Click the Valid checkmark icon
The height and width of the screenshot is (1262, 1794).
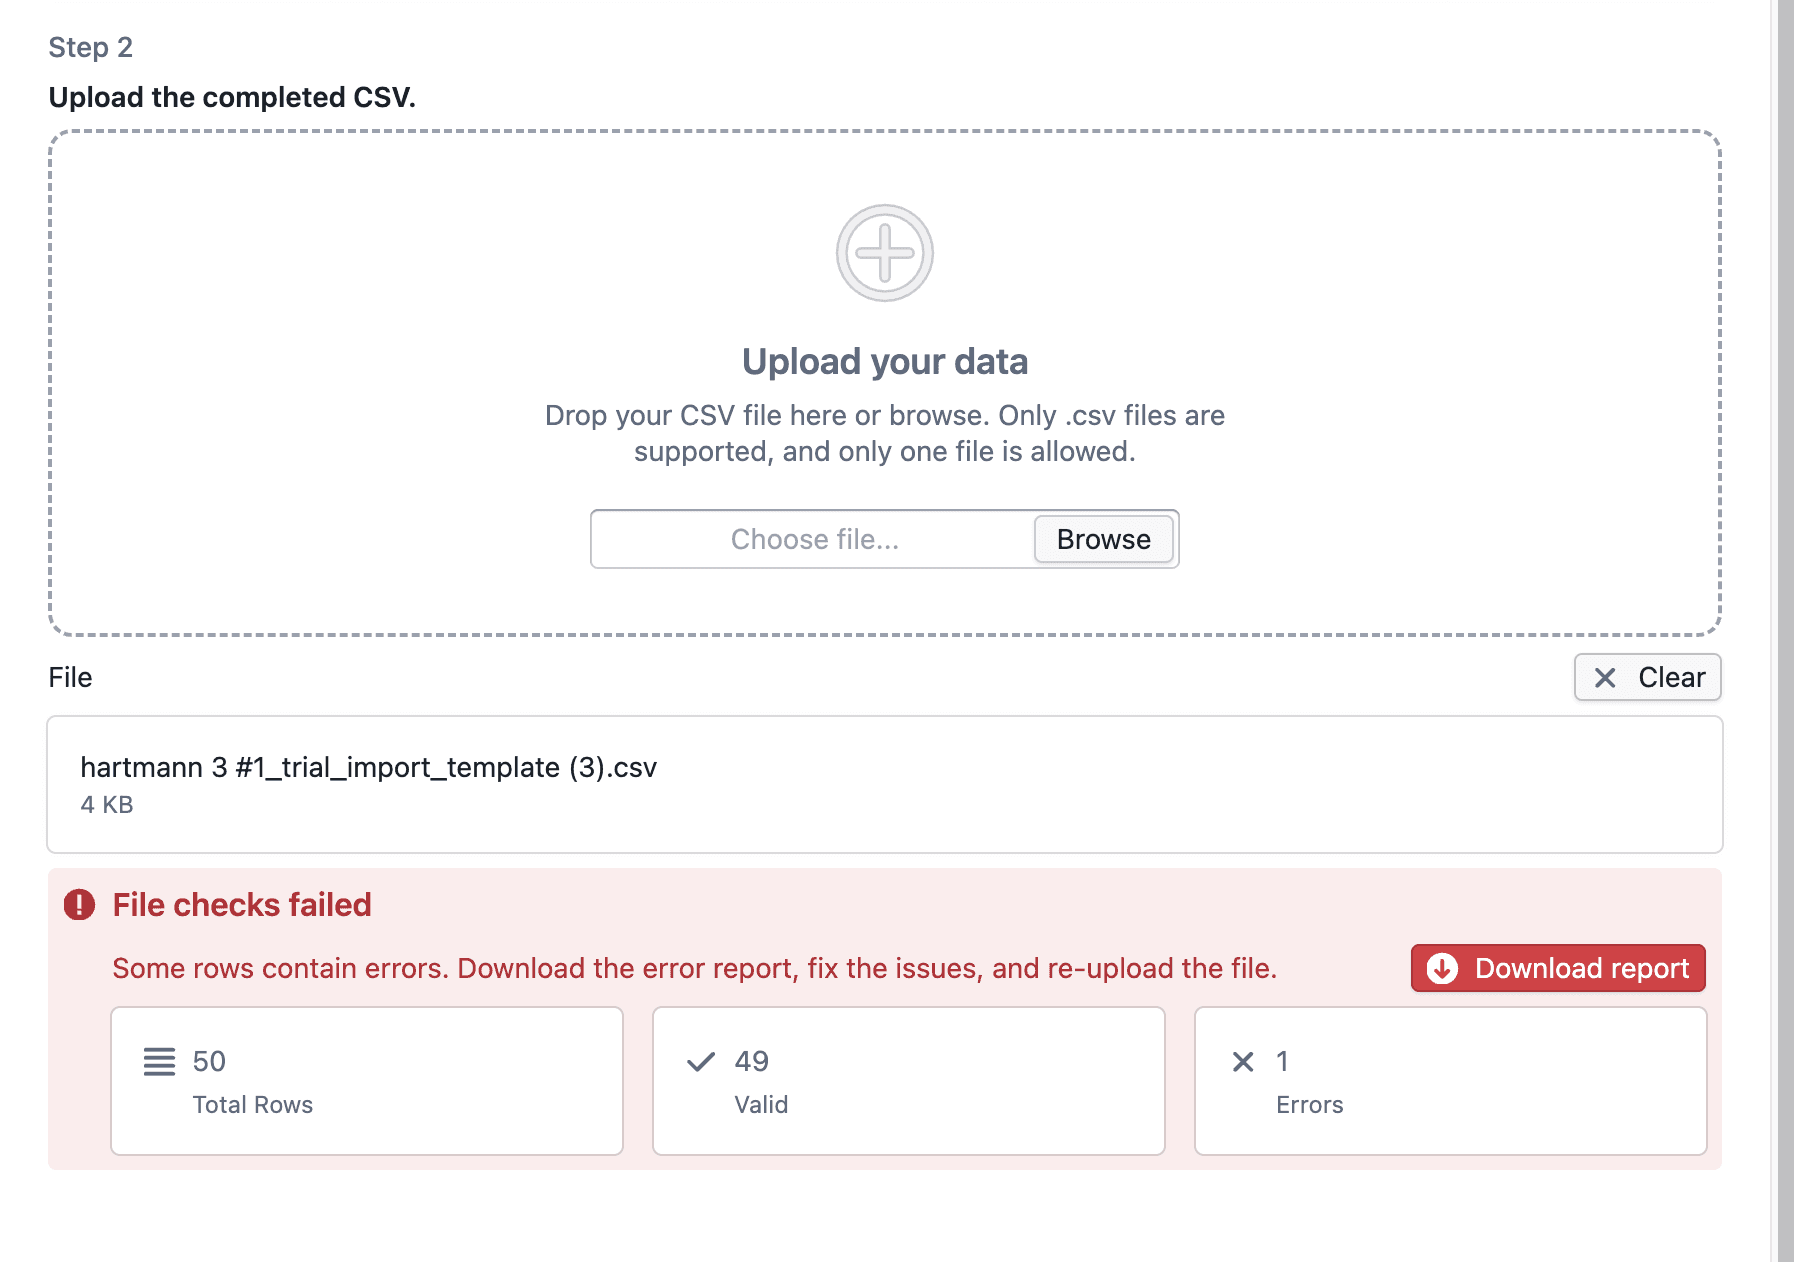point(701,1061)
